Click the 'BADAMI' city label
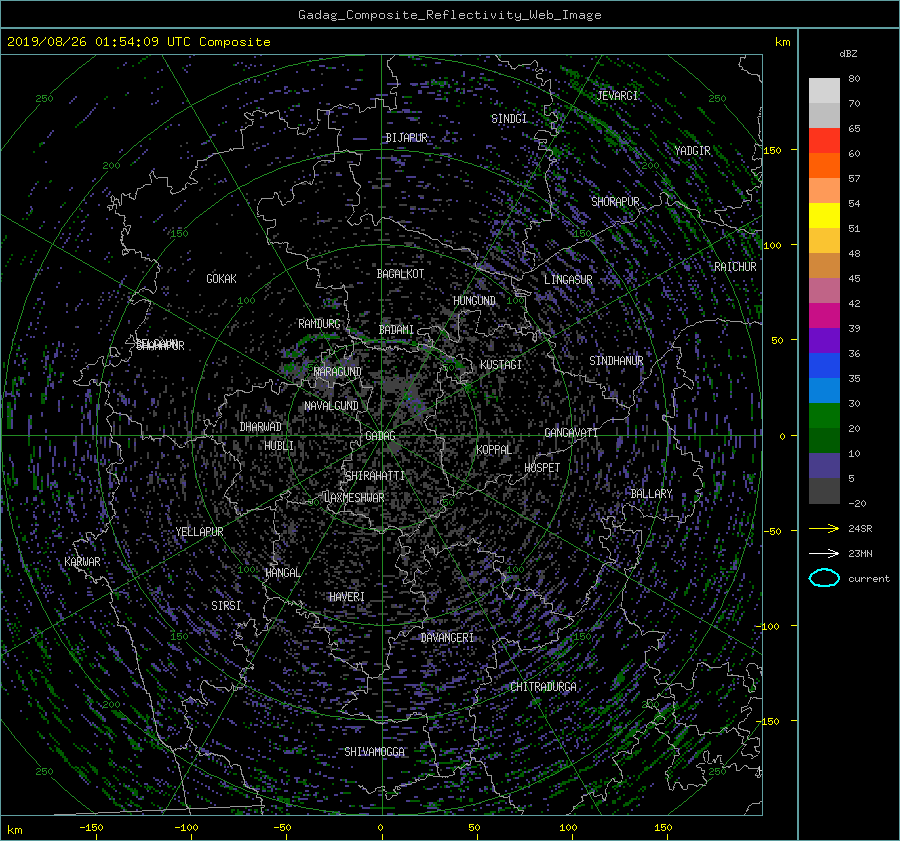 pyautogui.click(x=396, y=330)
